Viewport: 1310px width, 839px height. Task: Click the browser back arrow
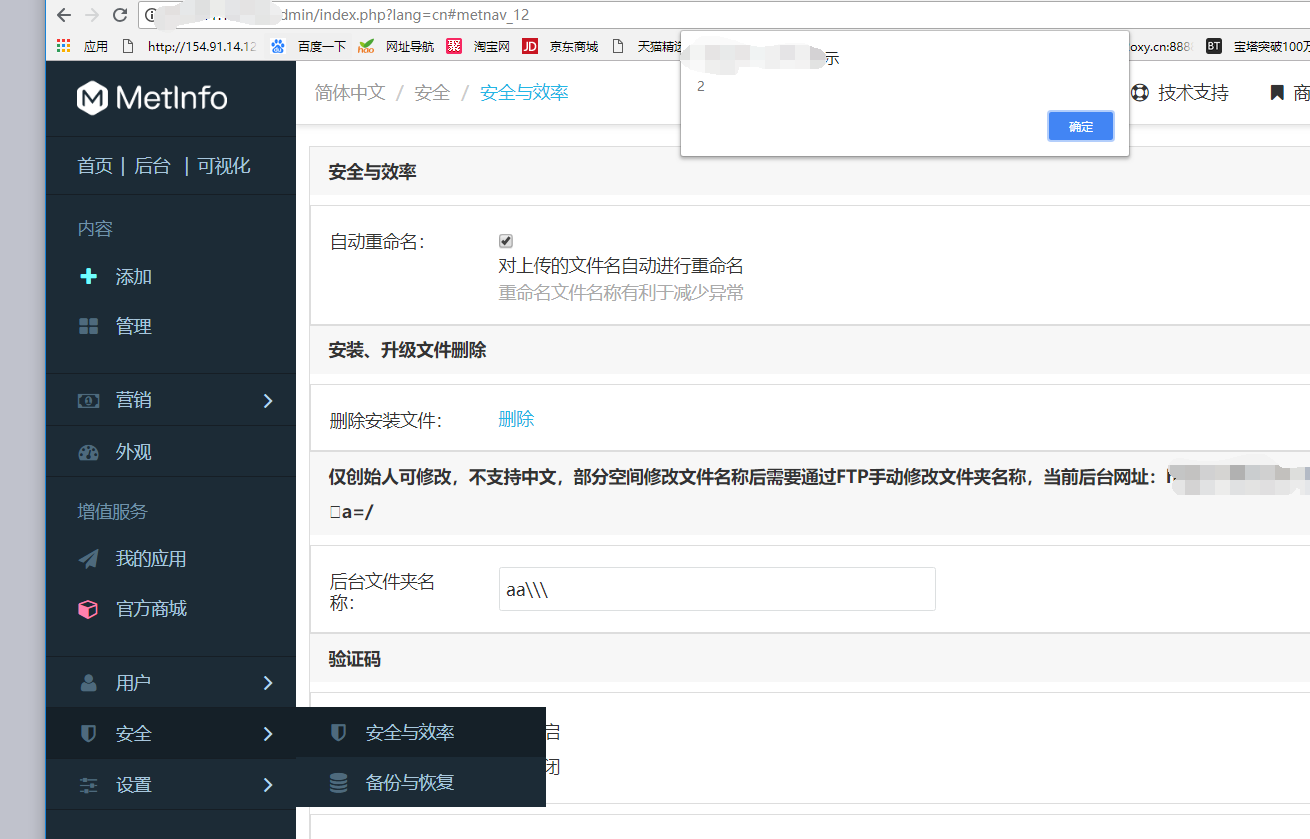63,15
